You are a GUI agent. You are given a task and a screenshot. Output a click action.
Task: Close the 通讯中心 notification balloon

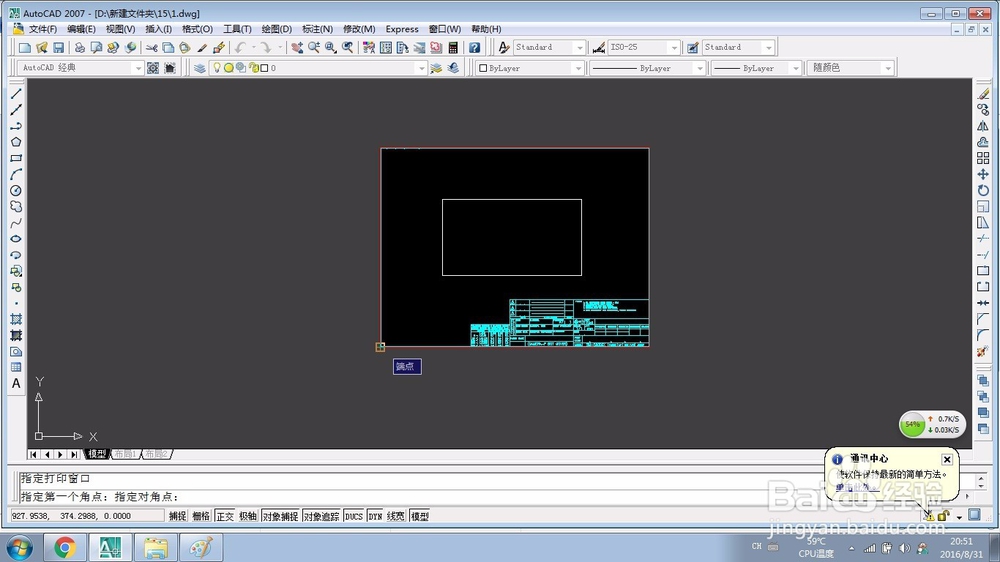click(x=947, y=459)
